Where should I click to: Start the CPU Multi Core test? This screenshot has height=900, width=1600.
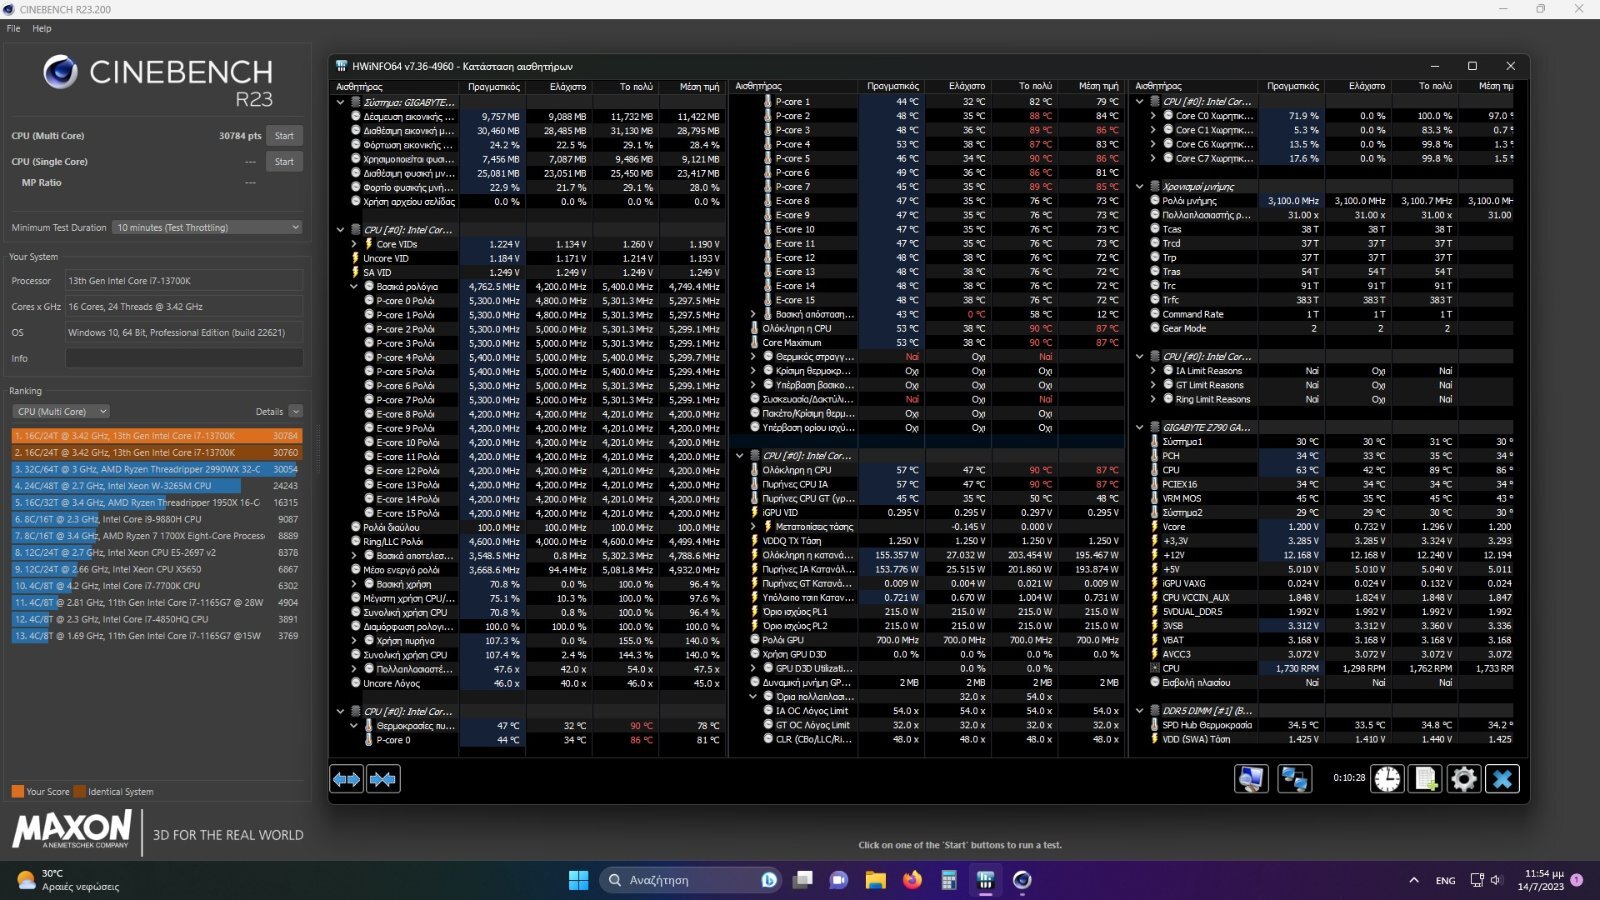coord(285,136)
